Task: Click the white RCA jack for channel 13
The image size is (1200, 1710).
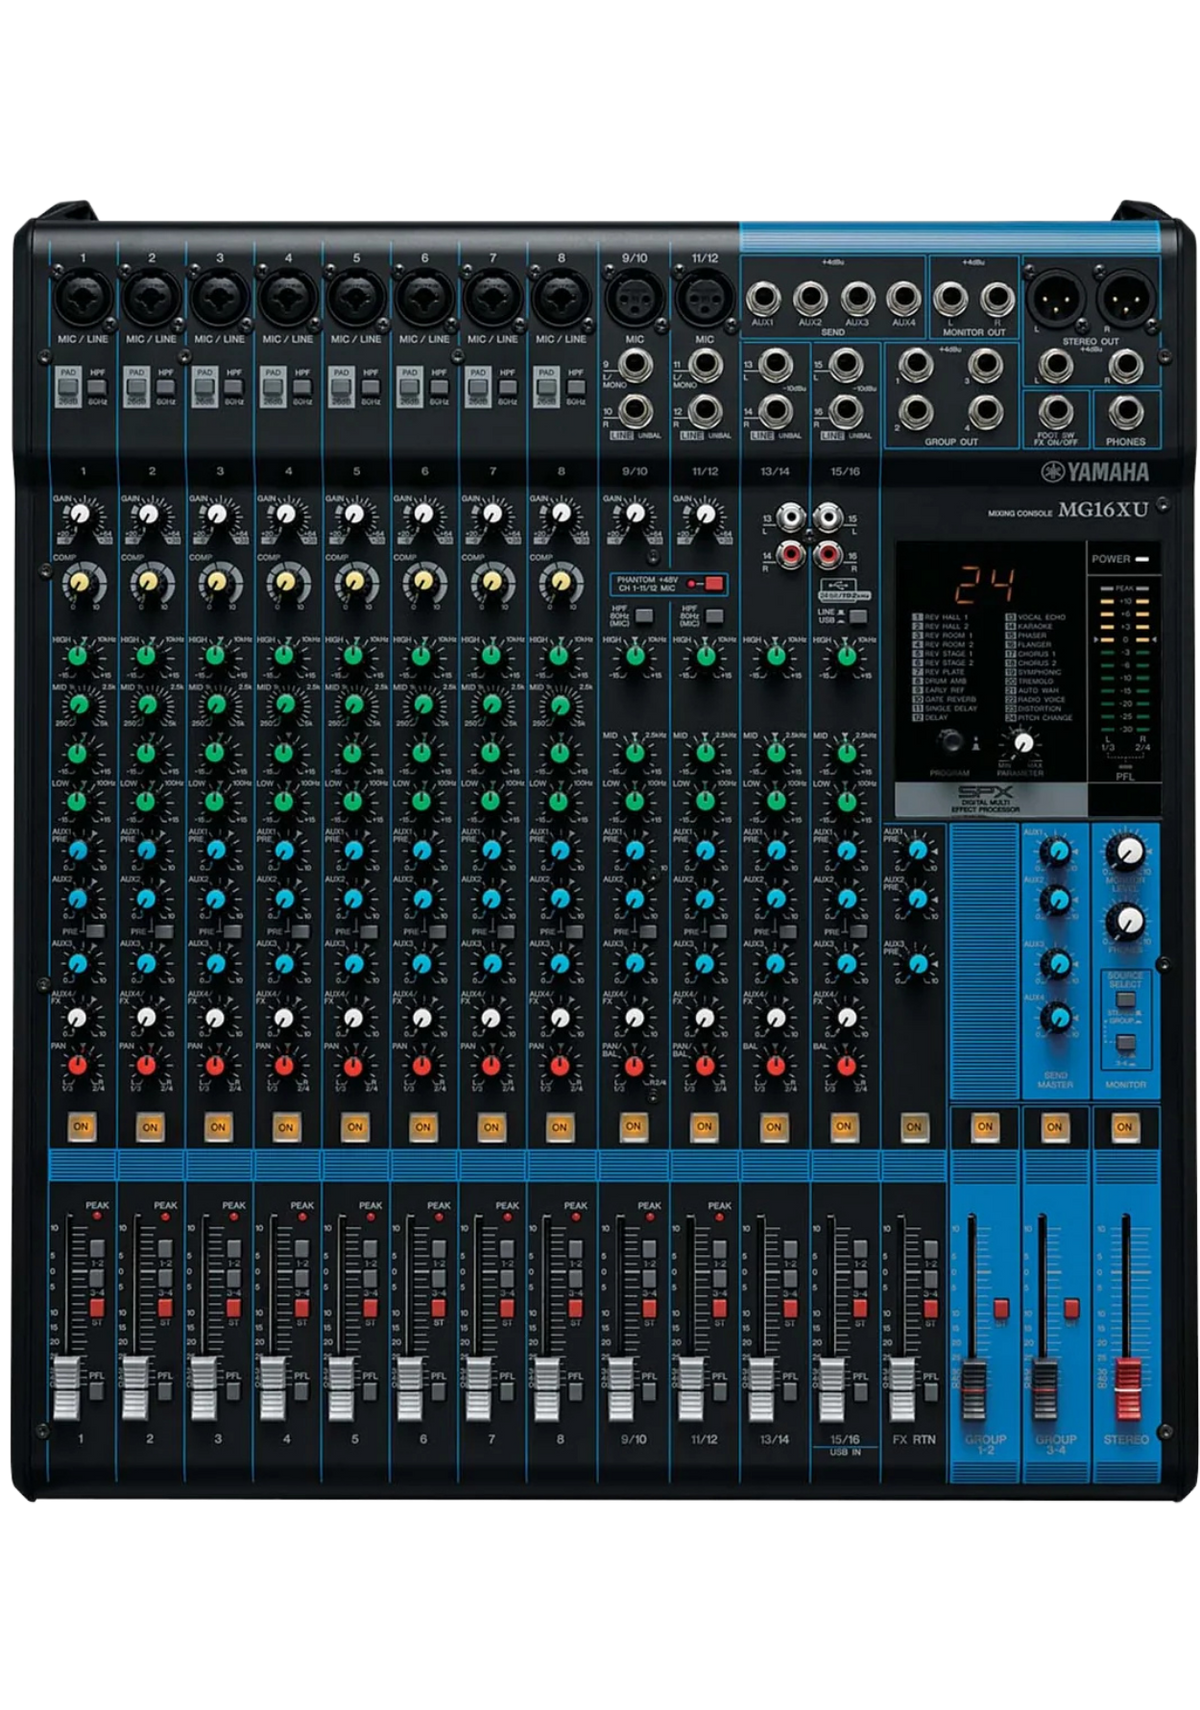Action: [x=793, y=518]
